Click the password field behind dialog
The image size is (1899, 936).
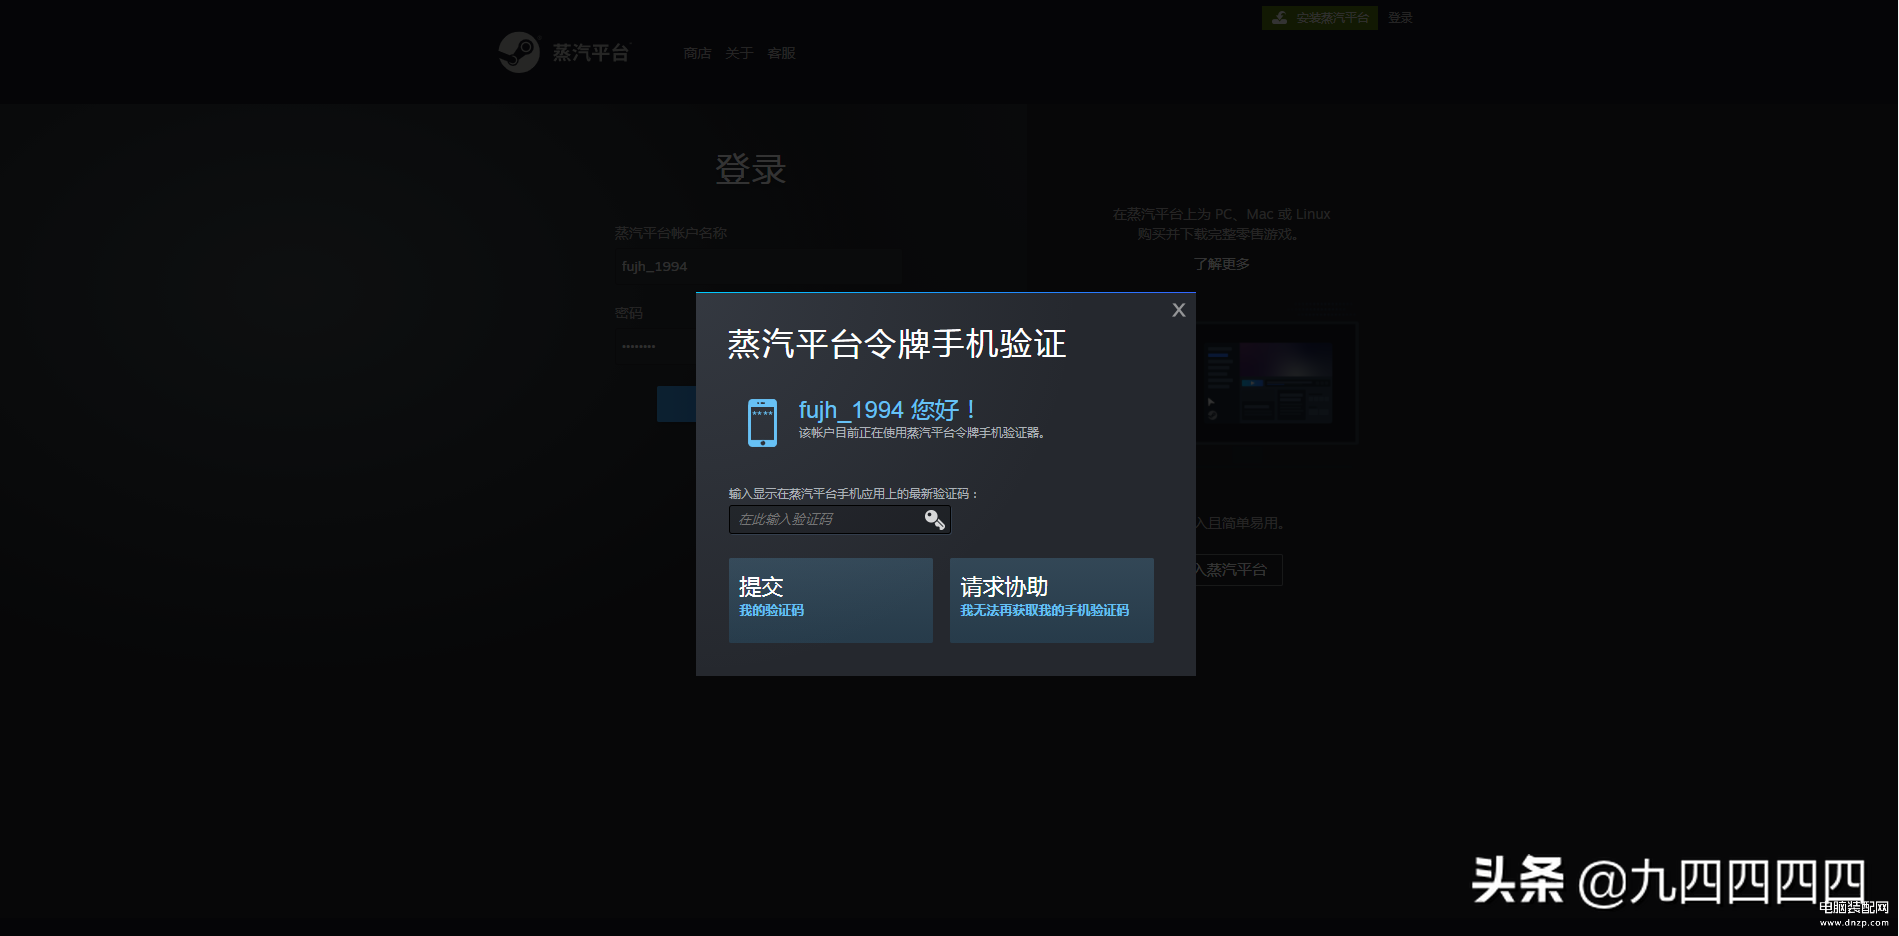pos(655,346)
